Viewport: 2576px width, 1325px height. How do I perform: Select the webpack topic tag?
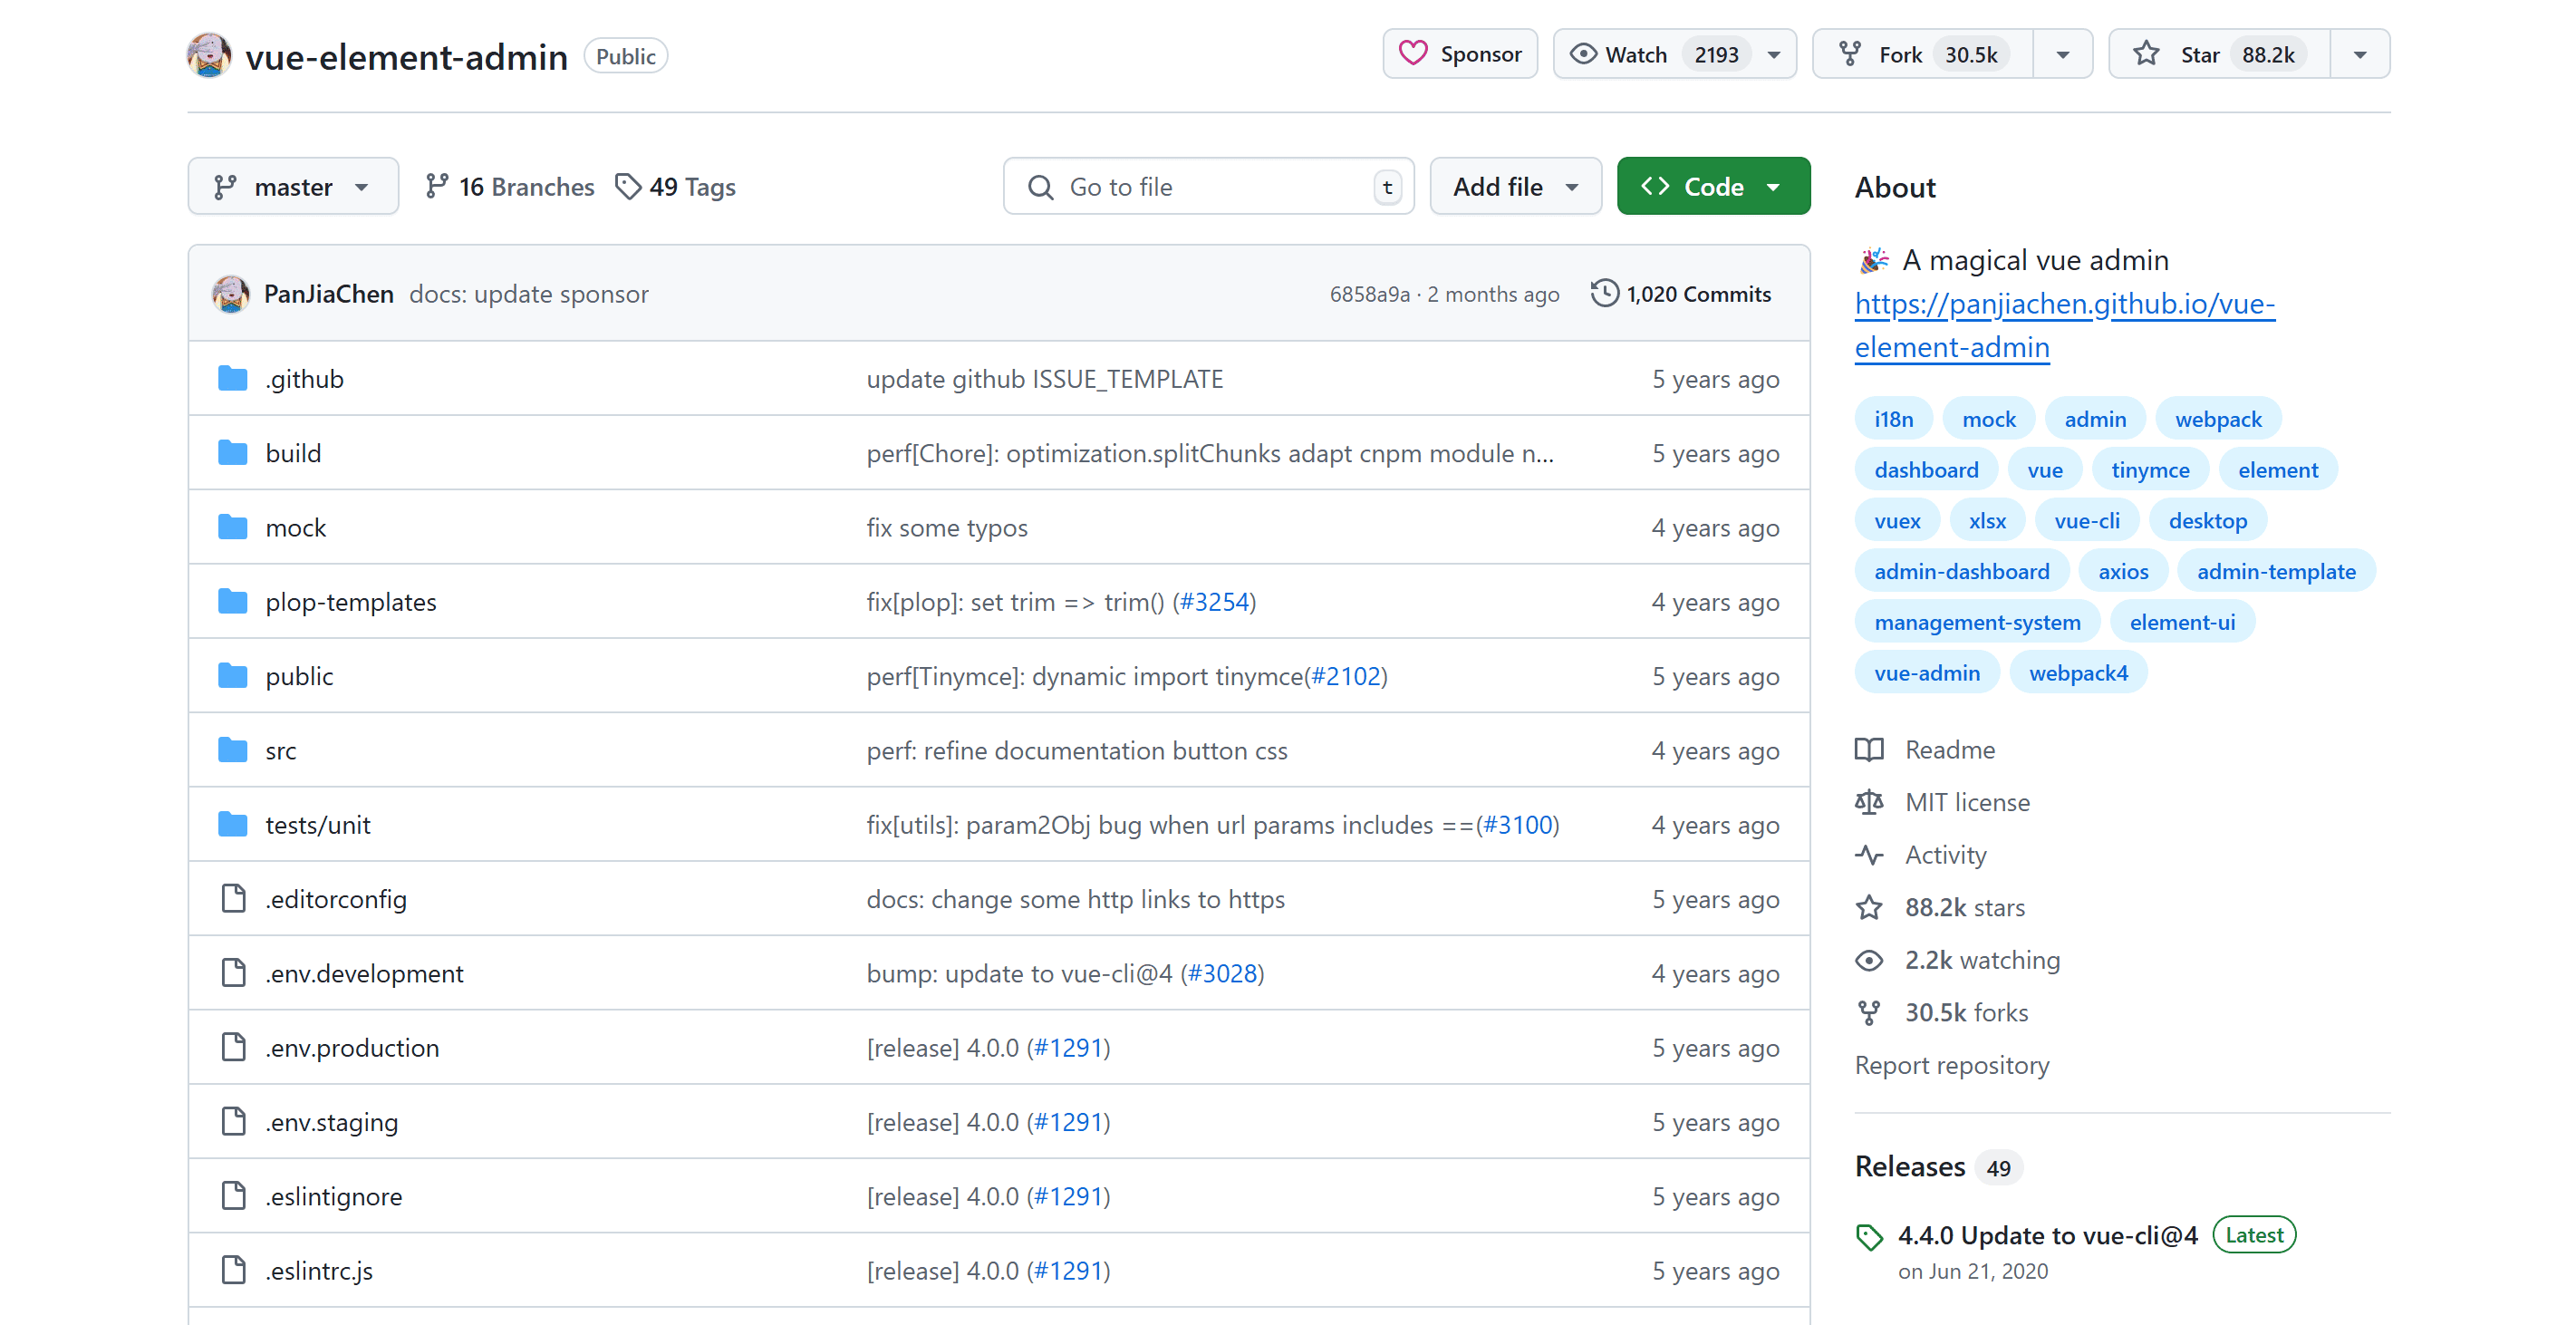(x=2217, y=419)
